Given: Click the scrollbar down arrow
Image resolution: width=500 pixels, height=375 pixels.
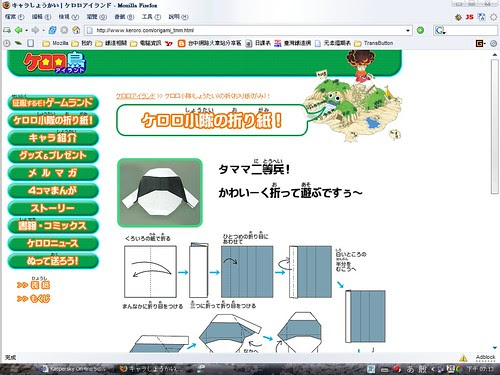Looking at the screenshot, I should [495, 348].
